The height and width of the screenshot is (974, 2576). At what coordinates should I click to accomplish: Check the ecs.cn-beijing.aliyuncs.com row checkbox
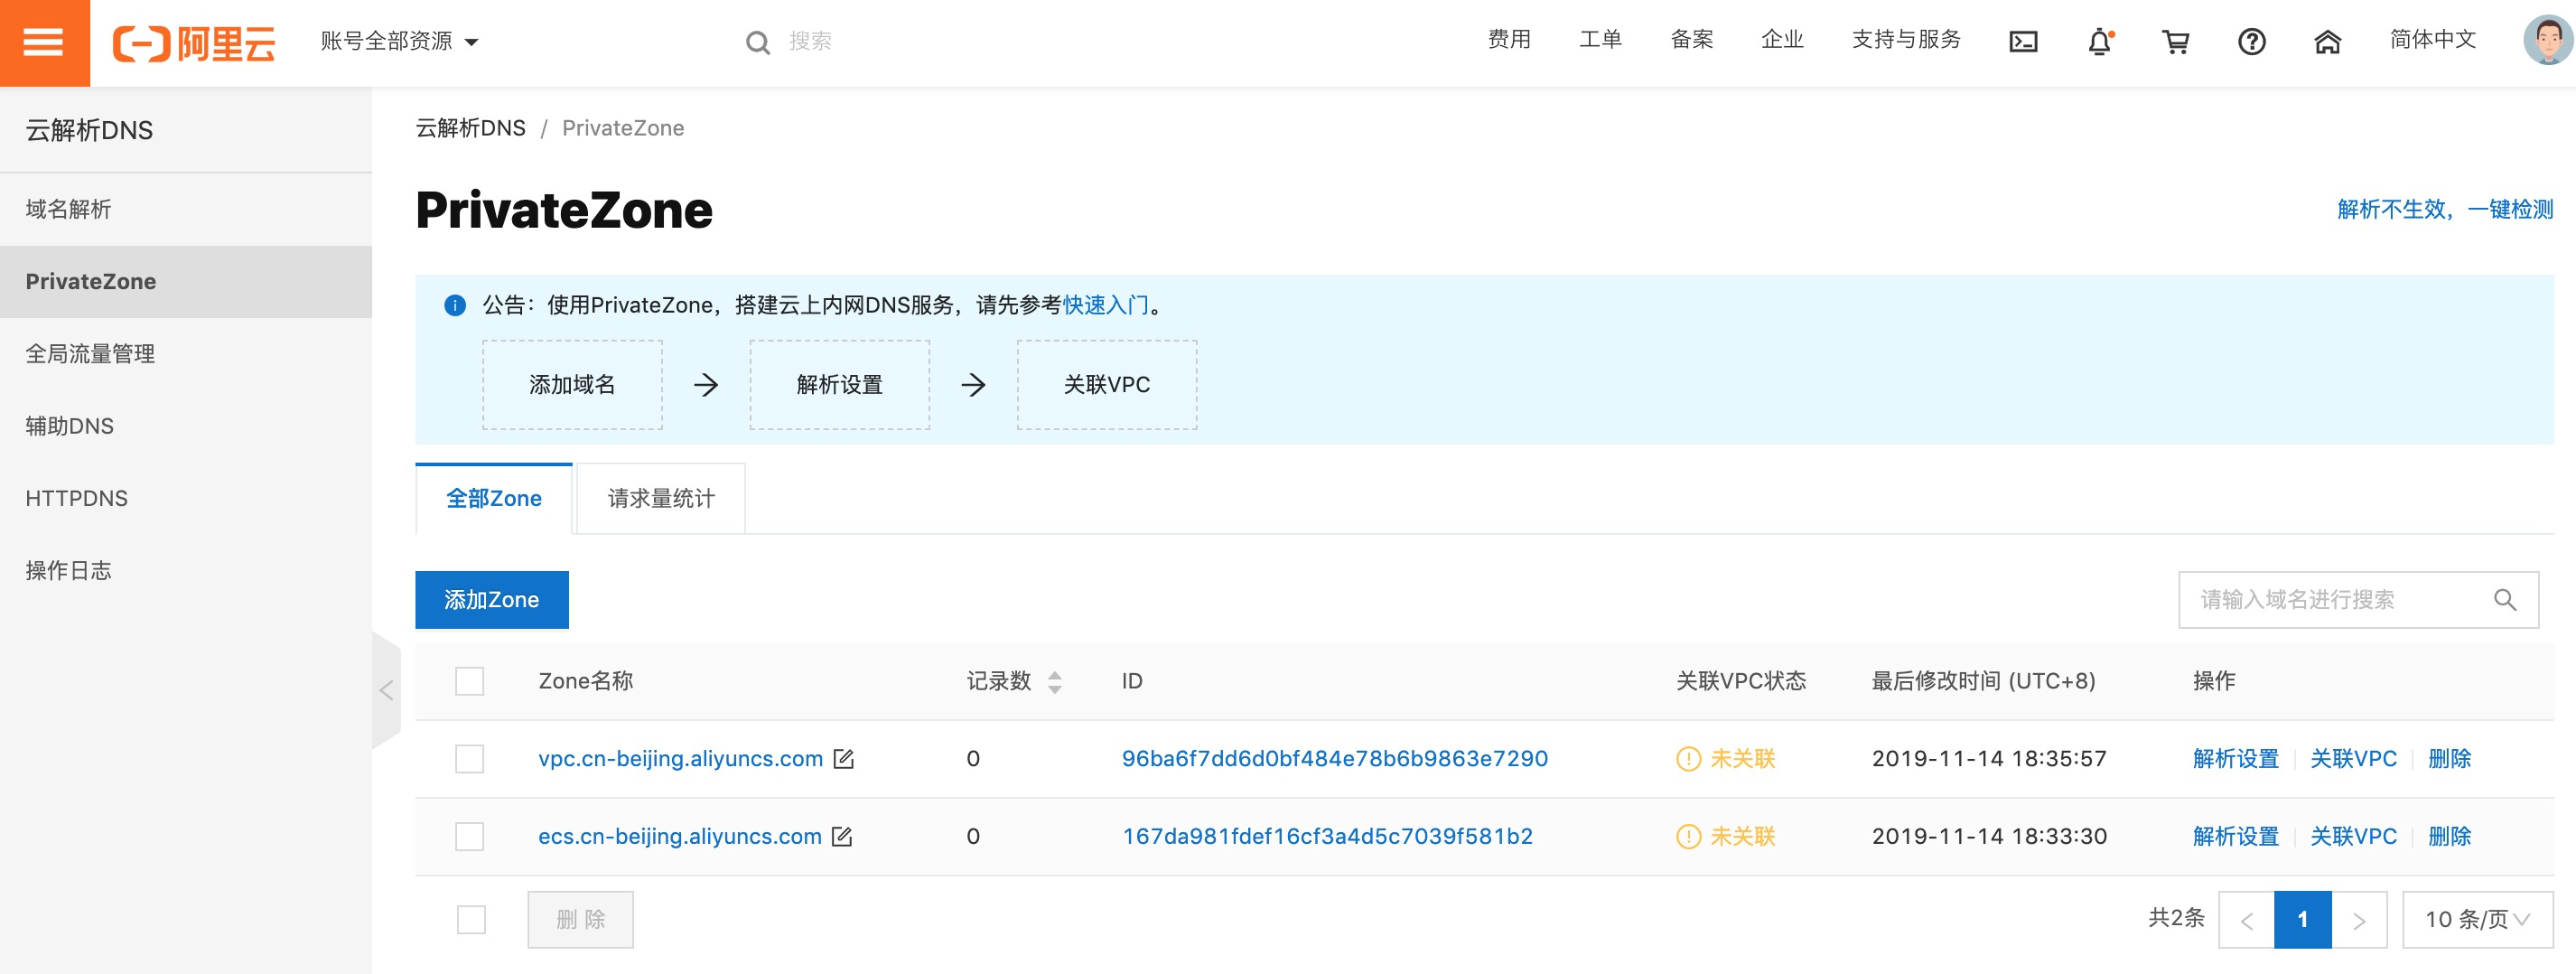click(469, 837)
